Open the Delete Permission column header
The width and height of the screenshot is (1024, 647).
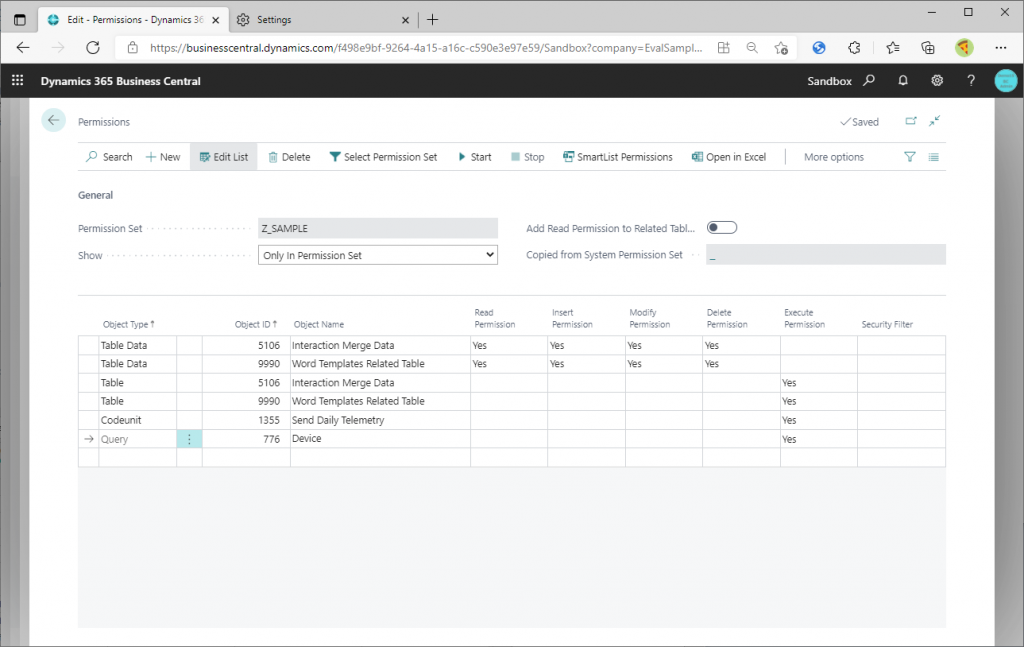pos(727,319)
